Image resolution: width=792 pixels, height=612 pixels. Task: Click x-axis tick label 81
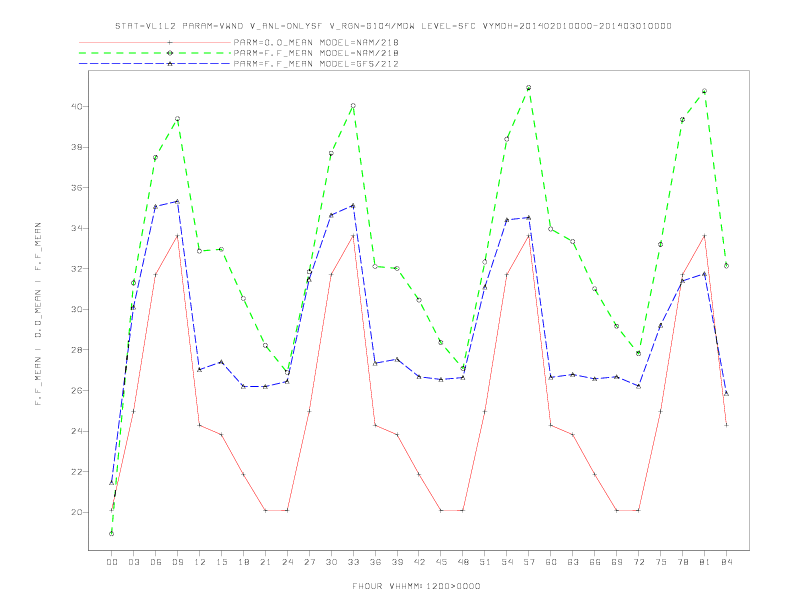pos(704,562)
